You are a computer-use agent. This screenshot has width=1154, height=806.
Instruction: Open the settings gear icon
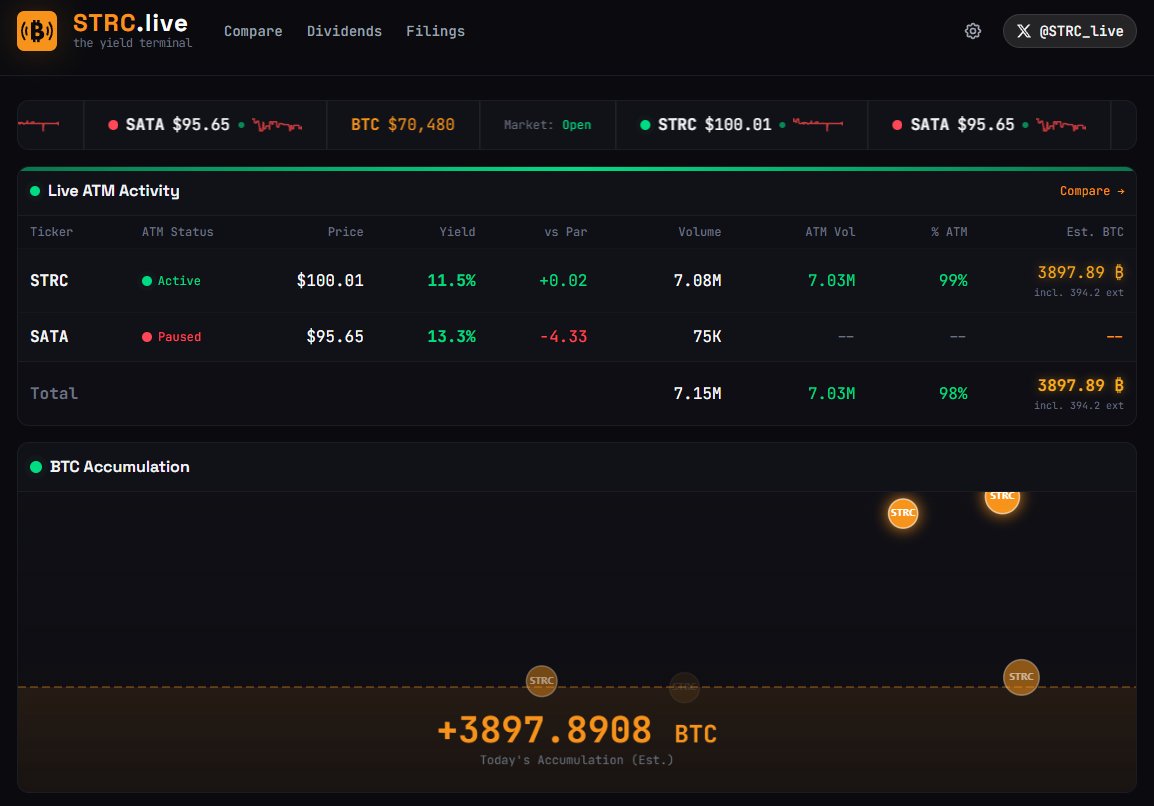click(972, 31)
